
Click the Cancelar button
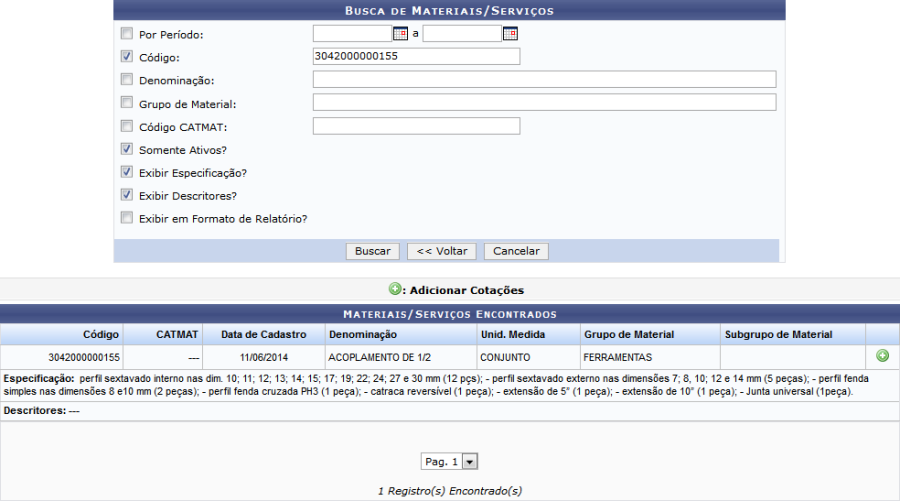click(x=517, y=251)
